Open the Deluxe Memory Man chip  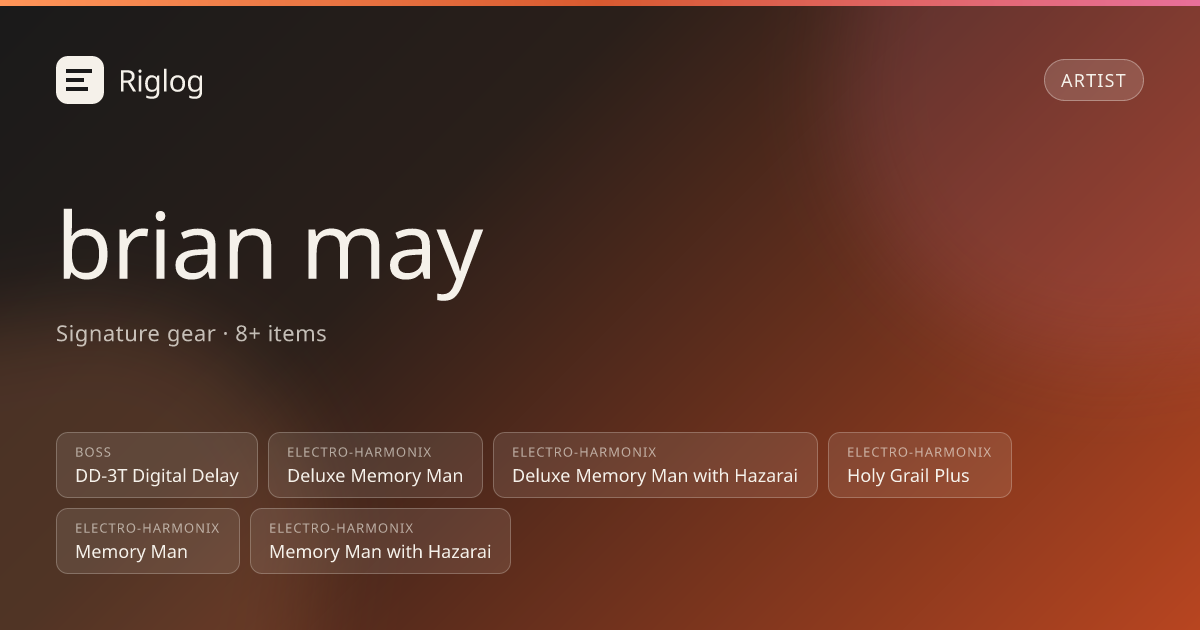tap(375, 465)
